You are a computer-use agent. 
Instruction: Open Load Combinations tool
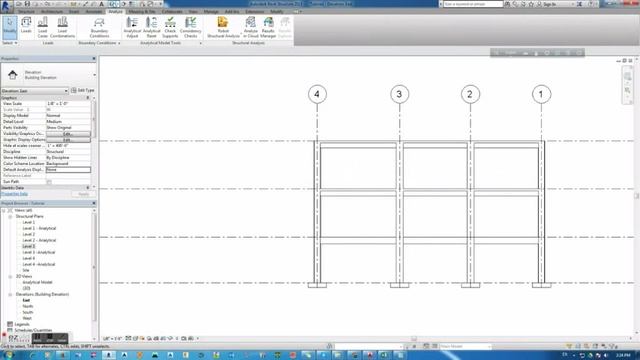pyautogui.click(x=62, y=27)
